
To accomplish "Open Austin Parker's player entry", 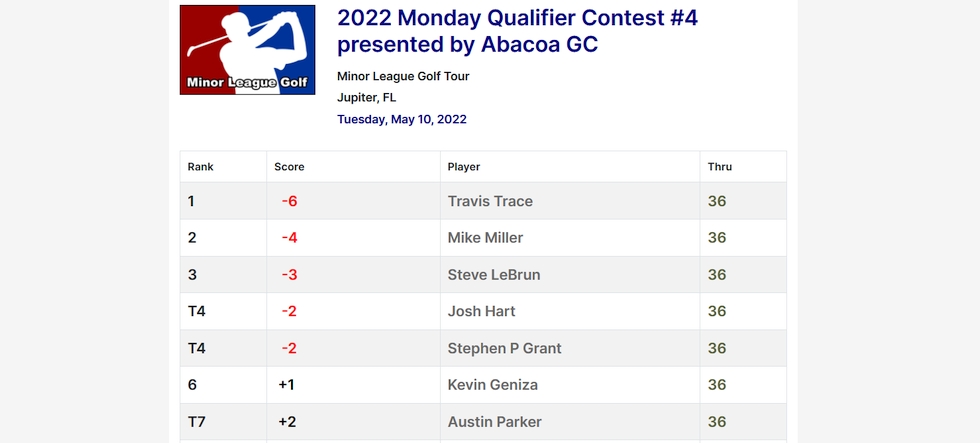I will tap(494, 422).
